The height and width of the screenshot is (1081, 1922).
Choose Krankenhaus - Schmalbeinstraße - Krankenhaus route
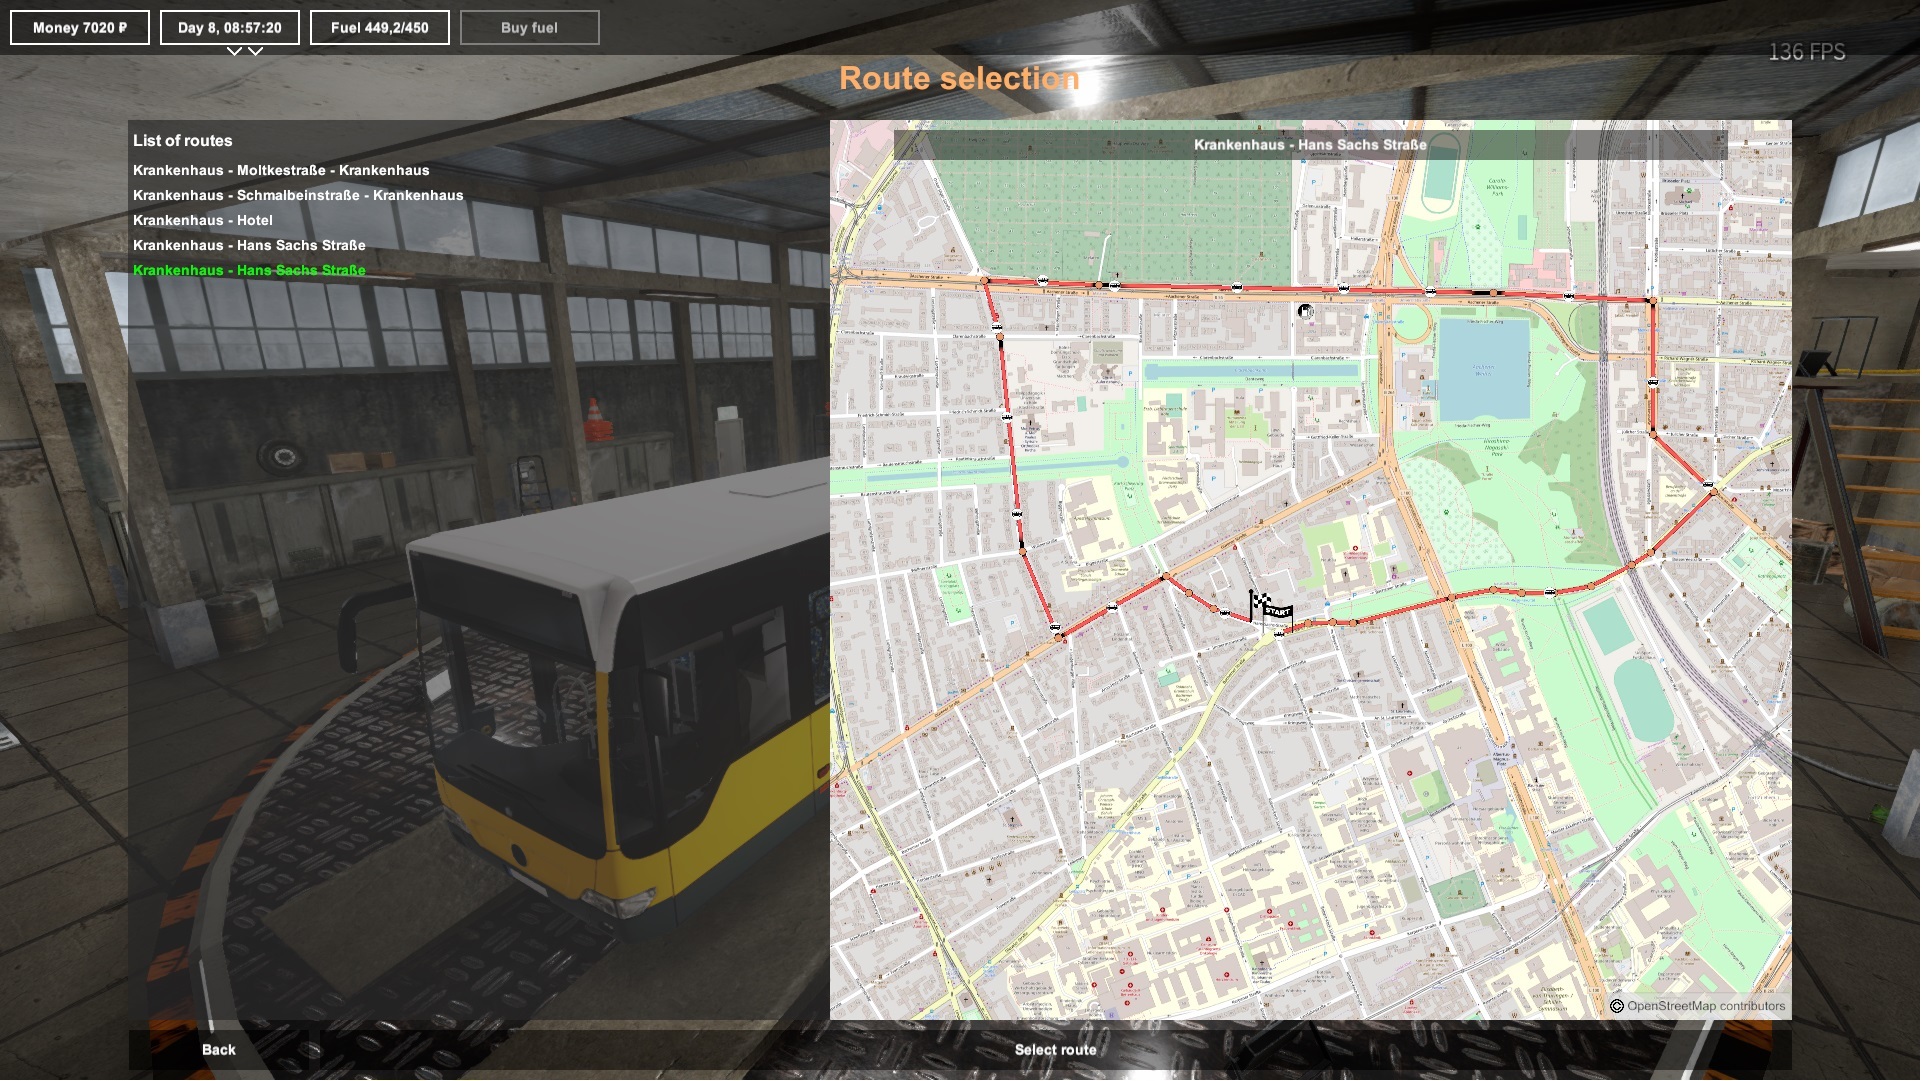(x=298, y=196)
